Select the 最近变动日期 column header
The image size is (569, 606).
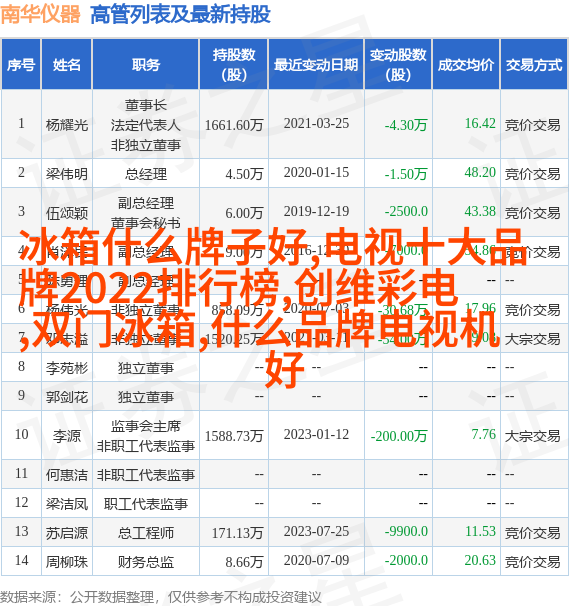click(x=316, y=65)
